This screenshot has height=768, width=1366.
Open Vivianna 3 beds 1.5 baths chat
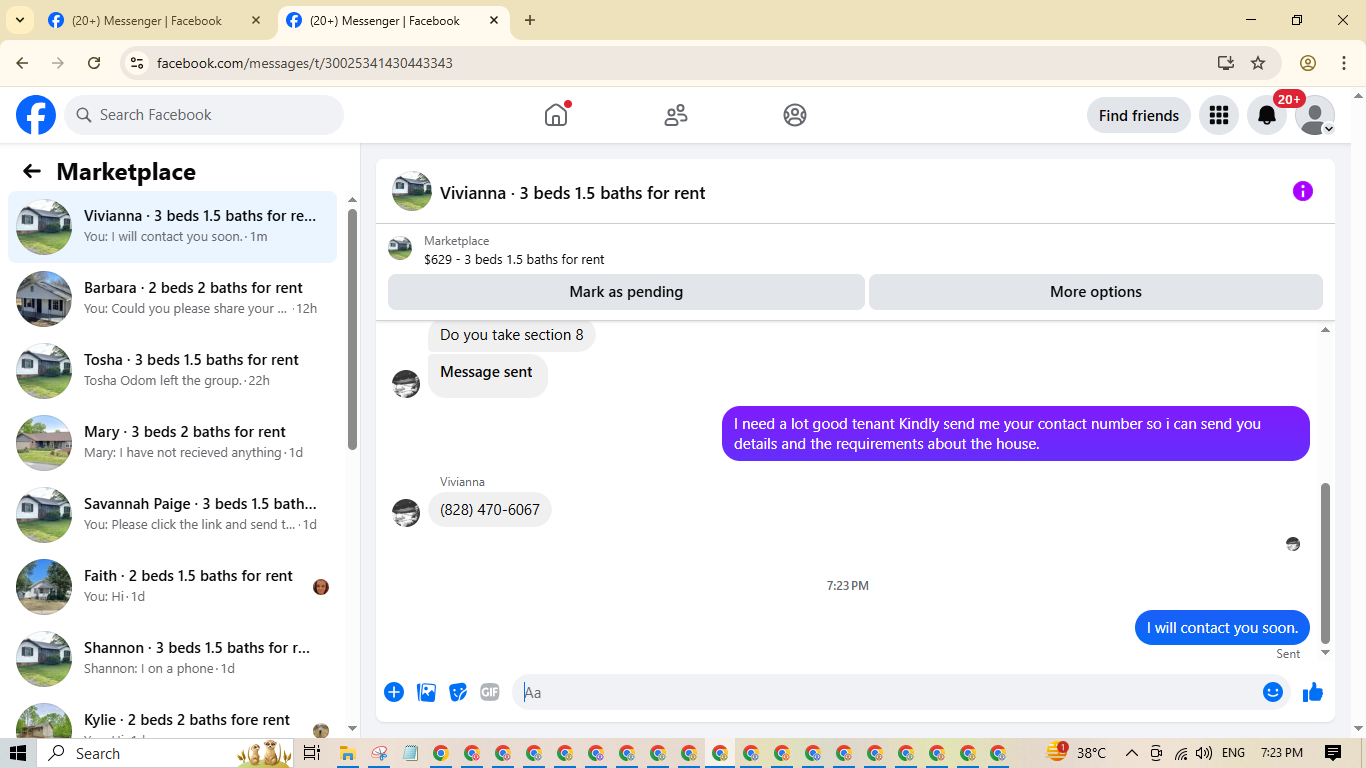(x=173, y=227)
